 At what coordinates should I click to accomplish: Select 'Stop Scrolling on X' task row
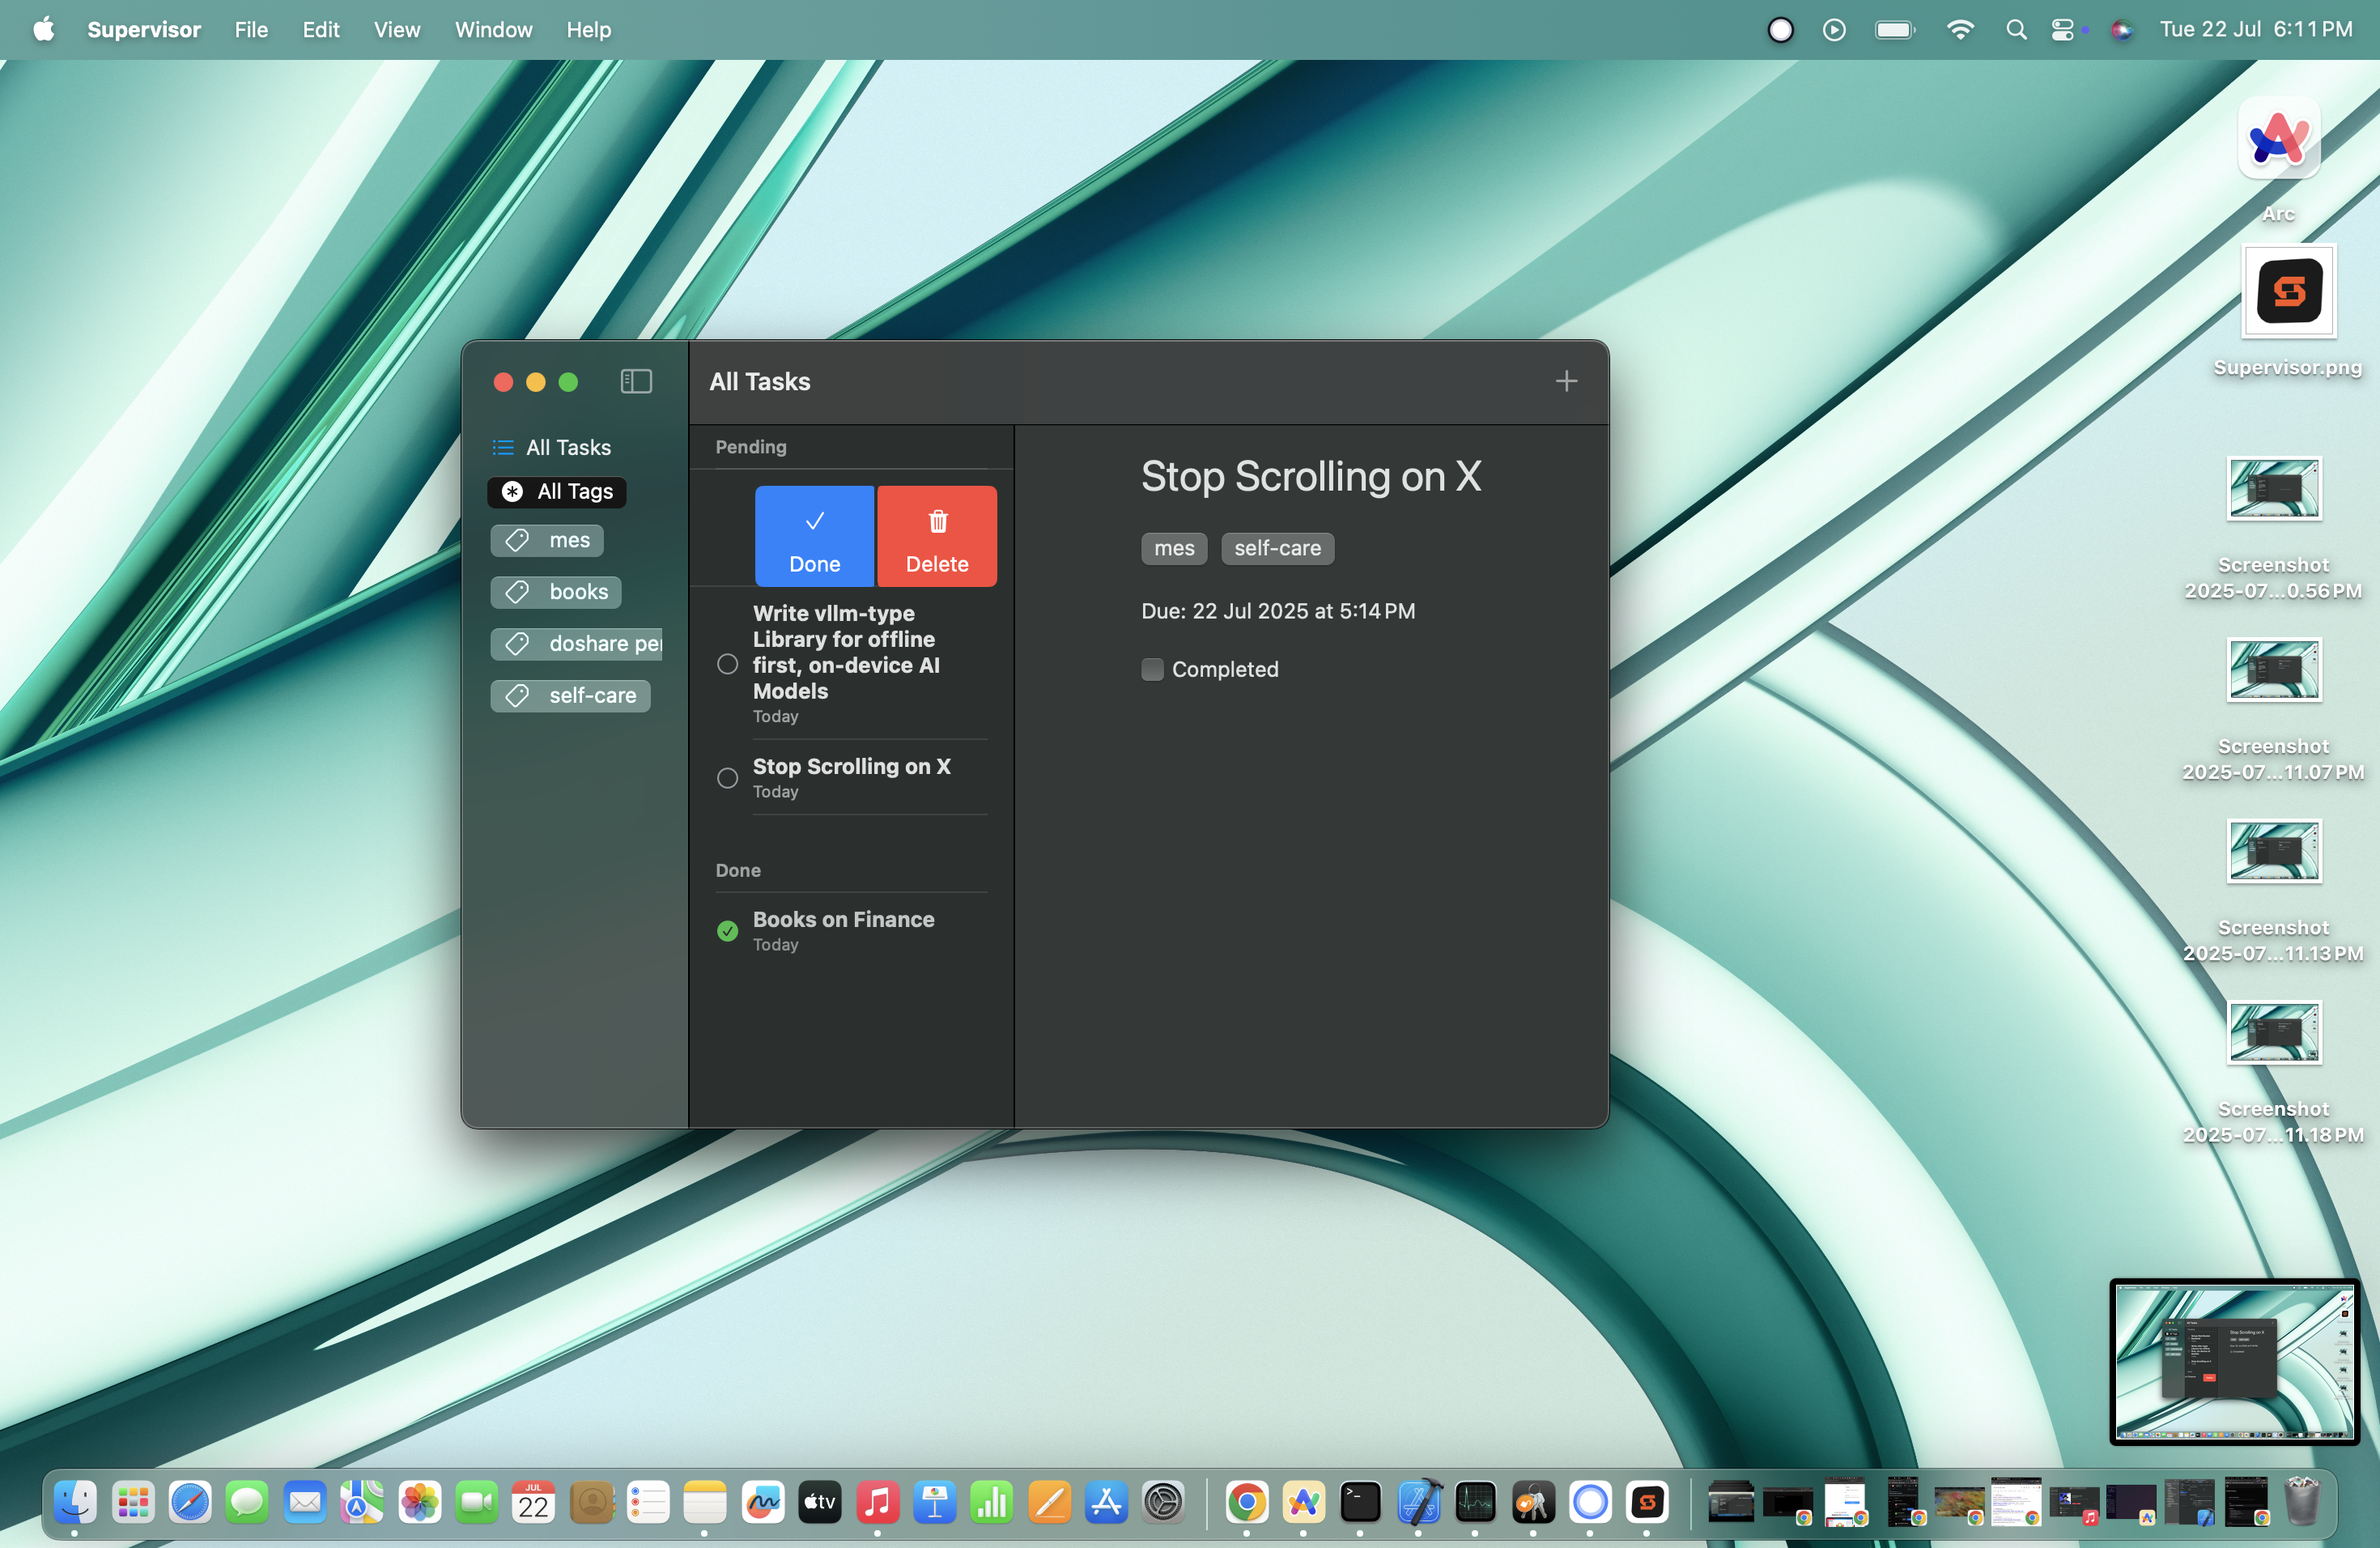click(851, 777)
